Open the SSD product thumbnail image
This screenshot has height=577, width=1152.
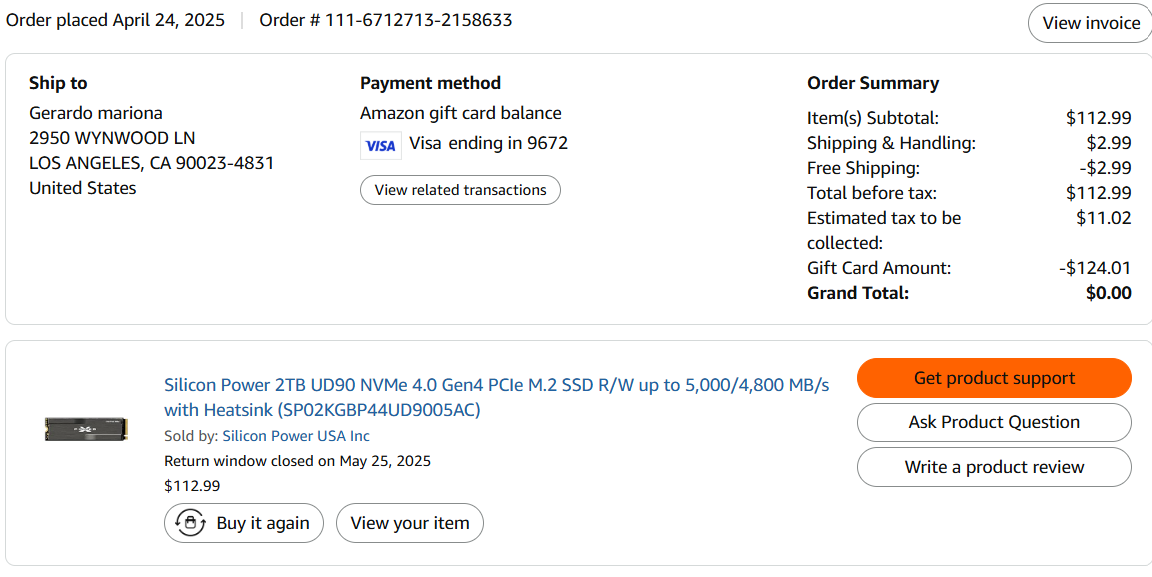pyautogui.click(x=86, y=429)
